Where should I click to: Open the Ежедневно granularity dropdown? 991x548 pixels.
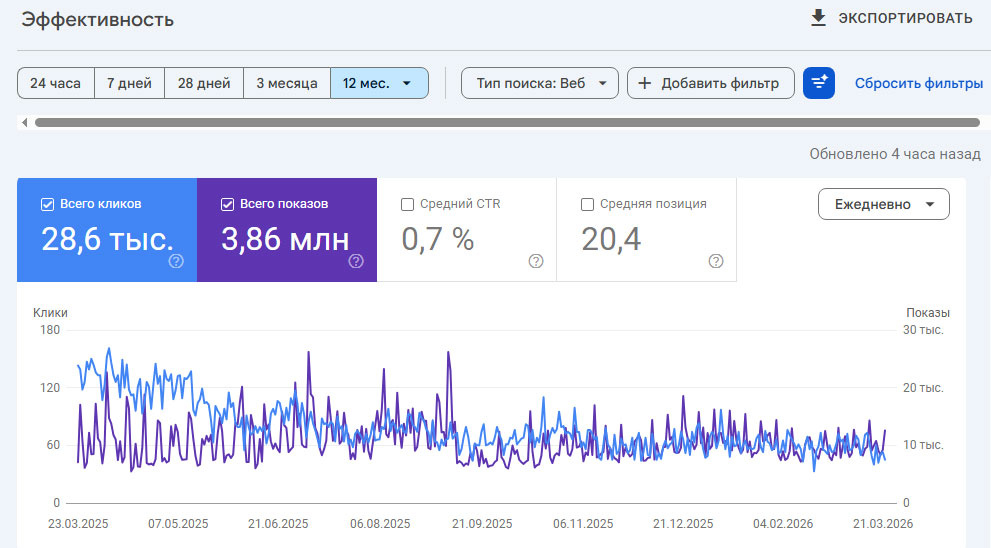tap(883, 204)
